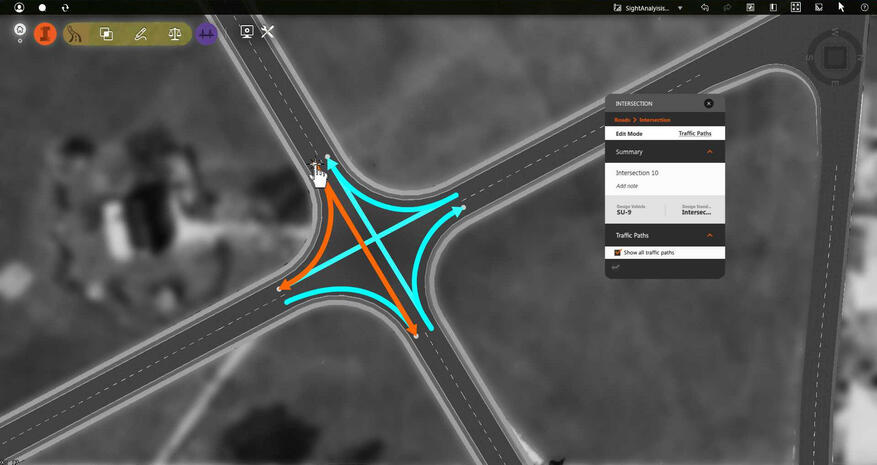This screenshot has height=465, width=877.
Task: Click the purple bridge design icon
Action: [207, 33]
